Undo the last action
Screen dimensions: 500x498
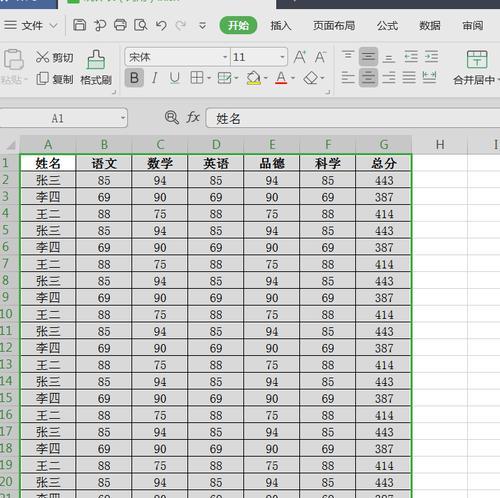tap(161, 25)
